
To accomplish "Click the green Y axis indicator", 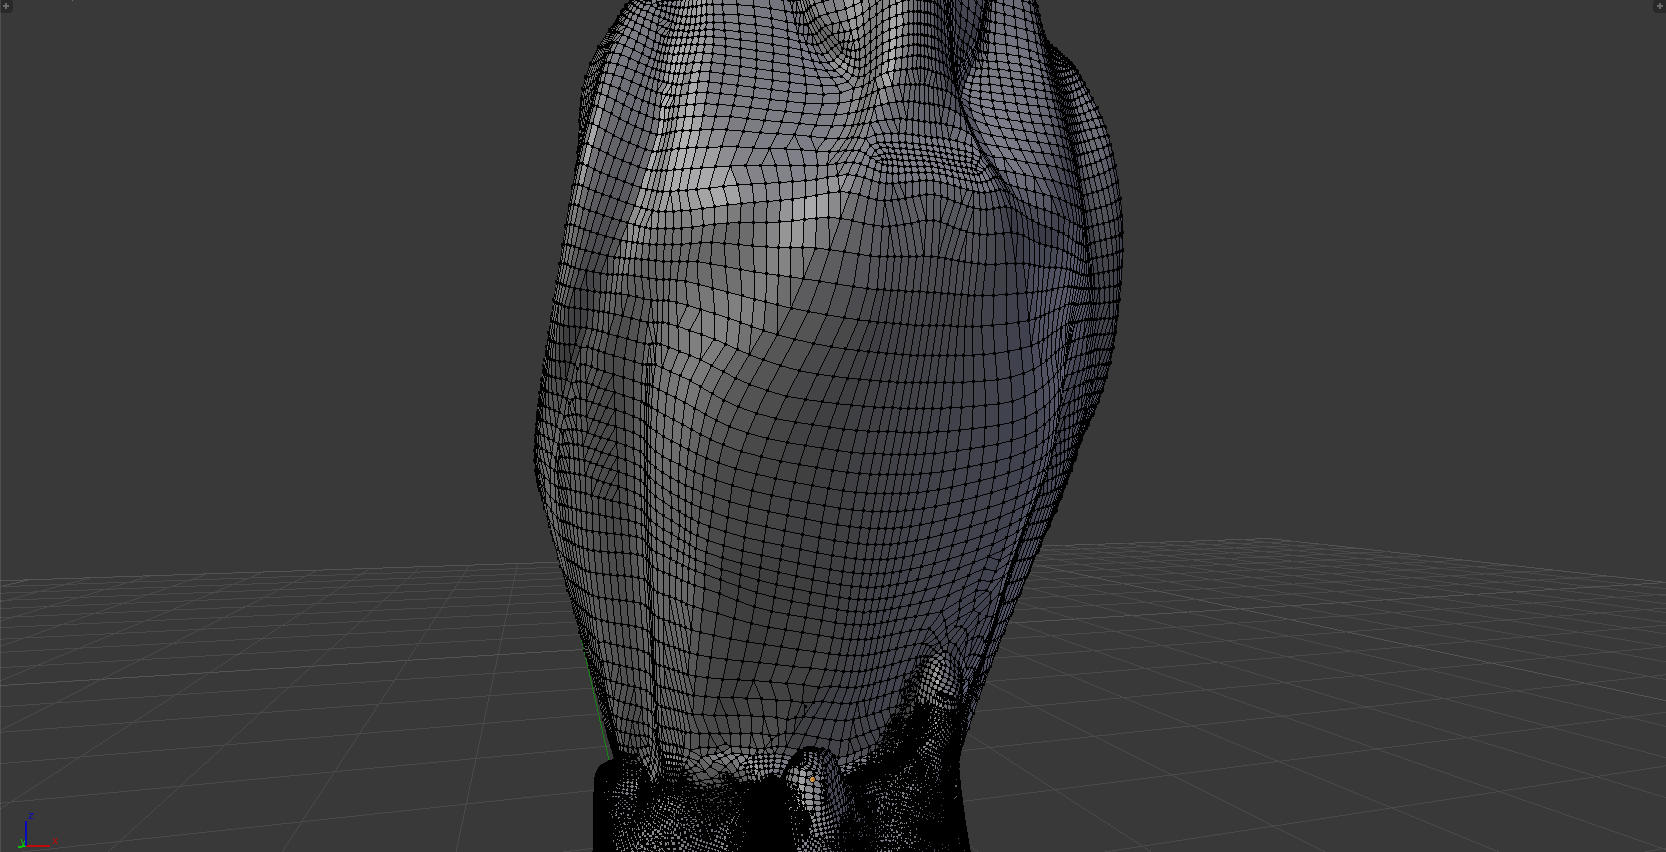I will [22, 845].
